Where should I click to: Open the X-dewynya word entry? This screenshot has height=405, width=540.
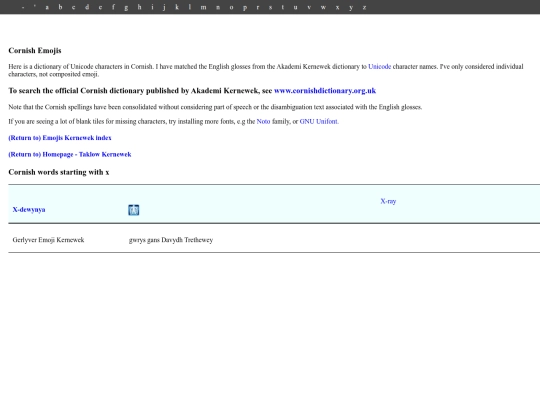(x=29, y=209)
